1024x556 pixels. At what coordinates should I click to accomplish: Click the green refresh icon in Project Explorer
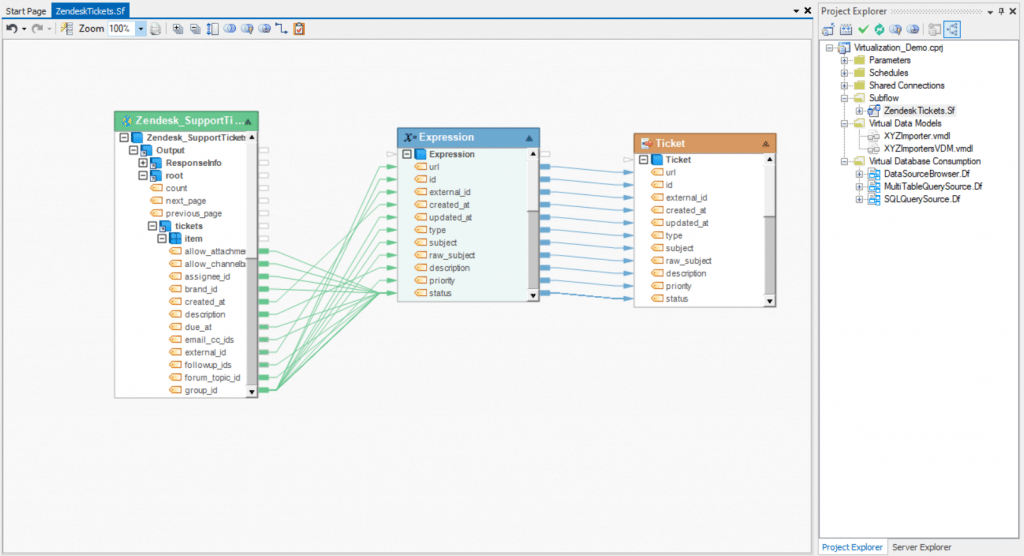click(878, 29)
